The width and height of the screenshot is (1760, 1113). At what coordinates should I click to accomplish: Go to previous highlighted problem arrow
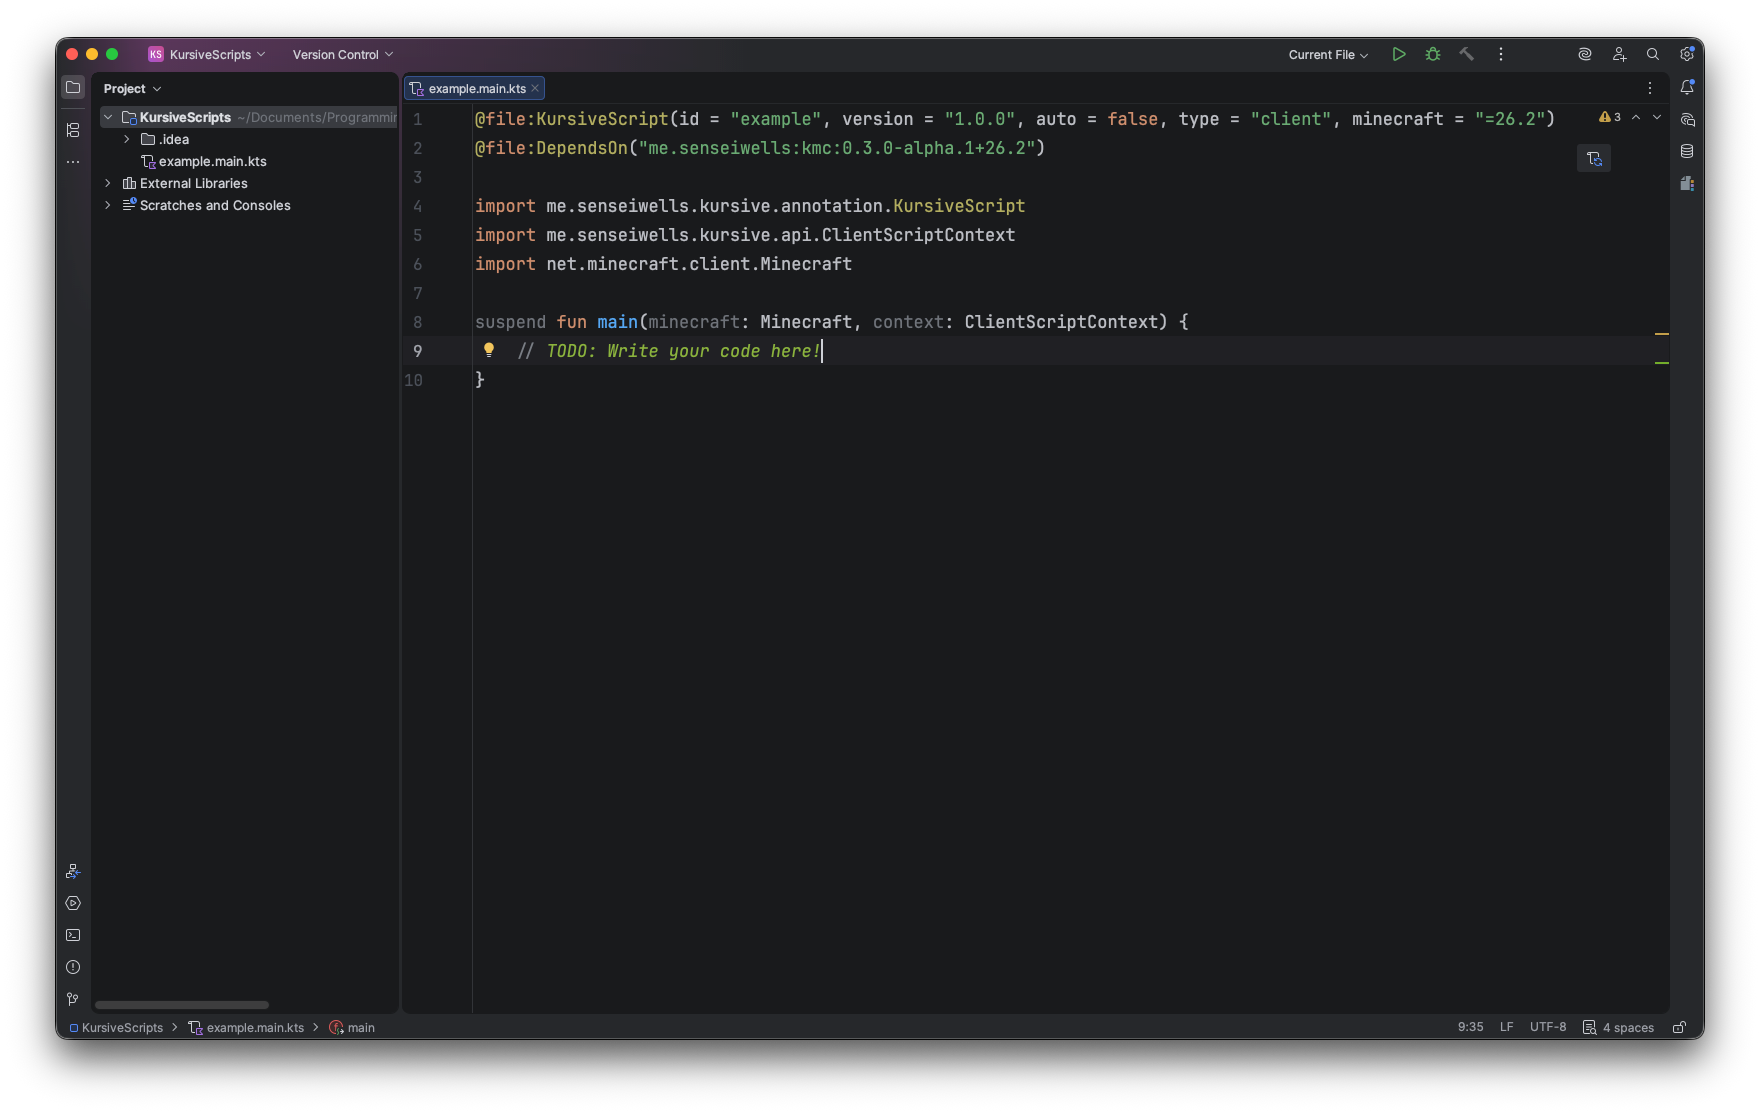point(1636,117)
